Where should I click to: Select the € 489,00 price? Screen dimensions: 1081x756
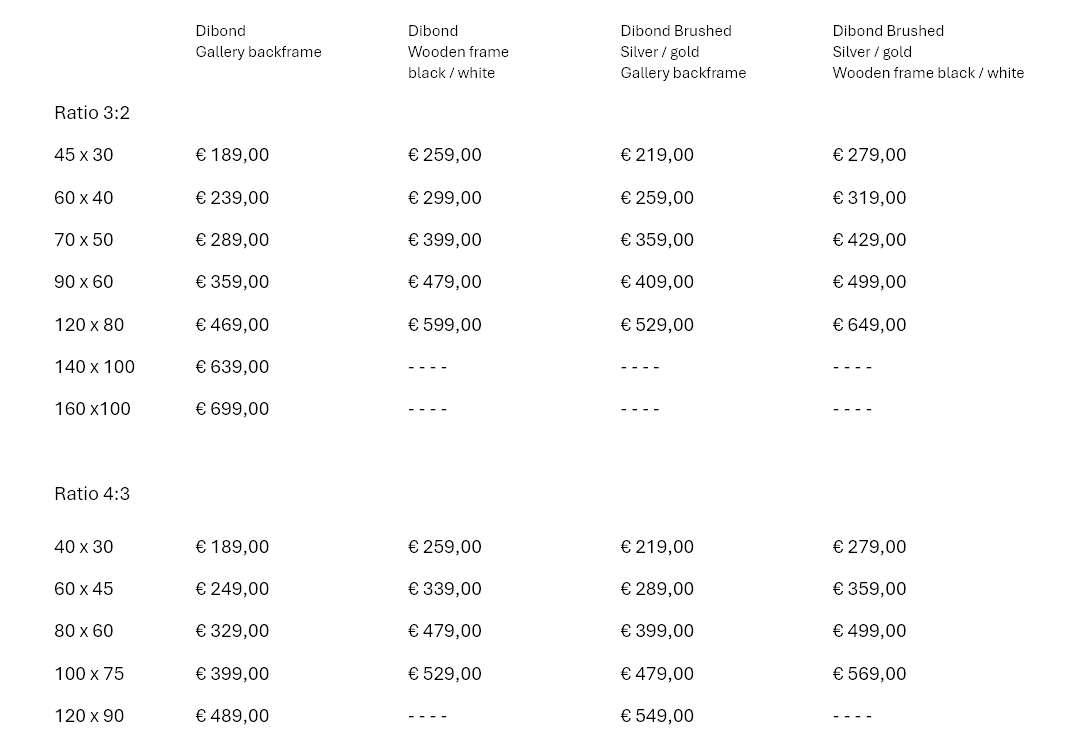232,716
